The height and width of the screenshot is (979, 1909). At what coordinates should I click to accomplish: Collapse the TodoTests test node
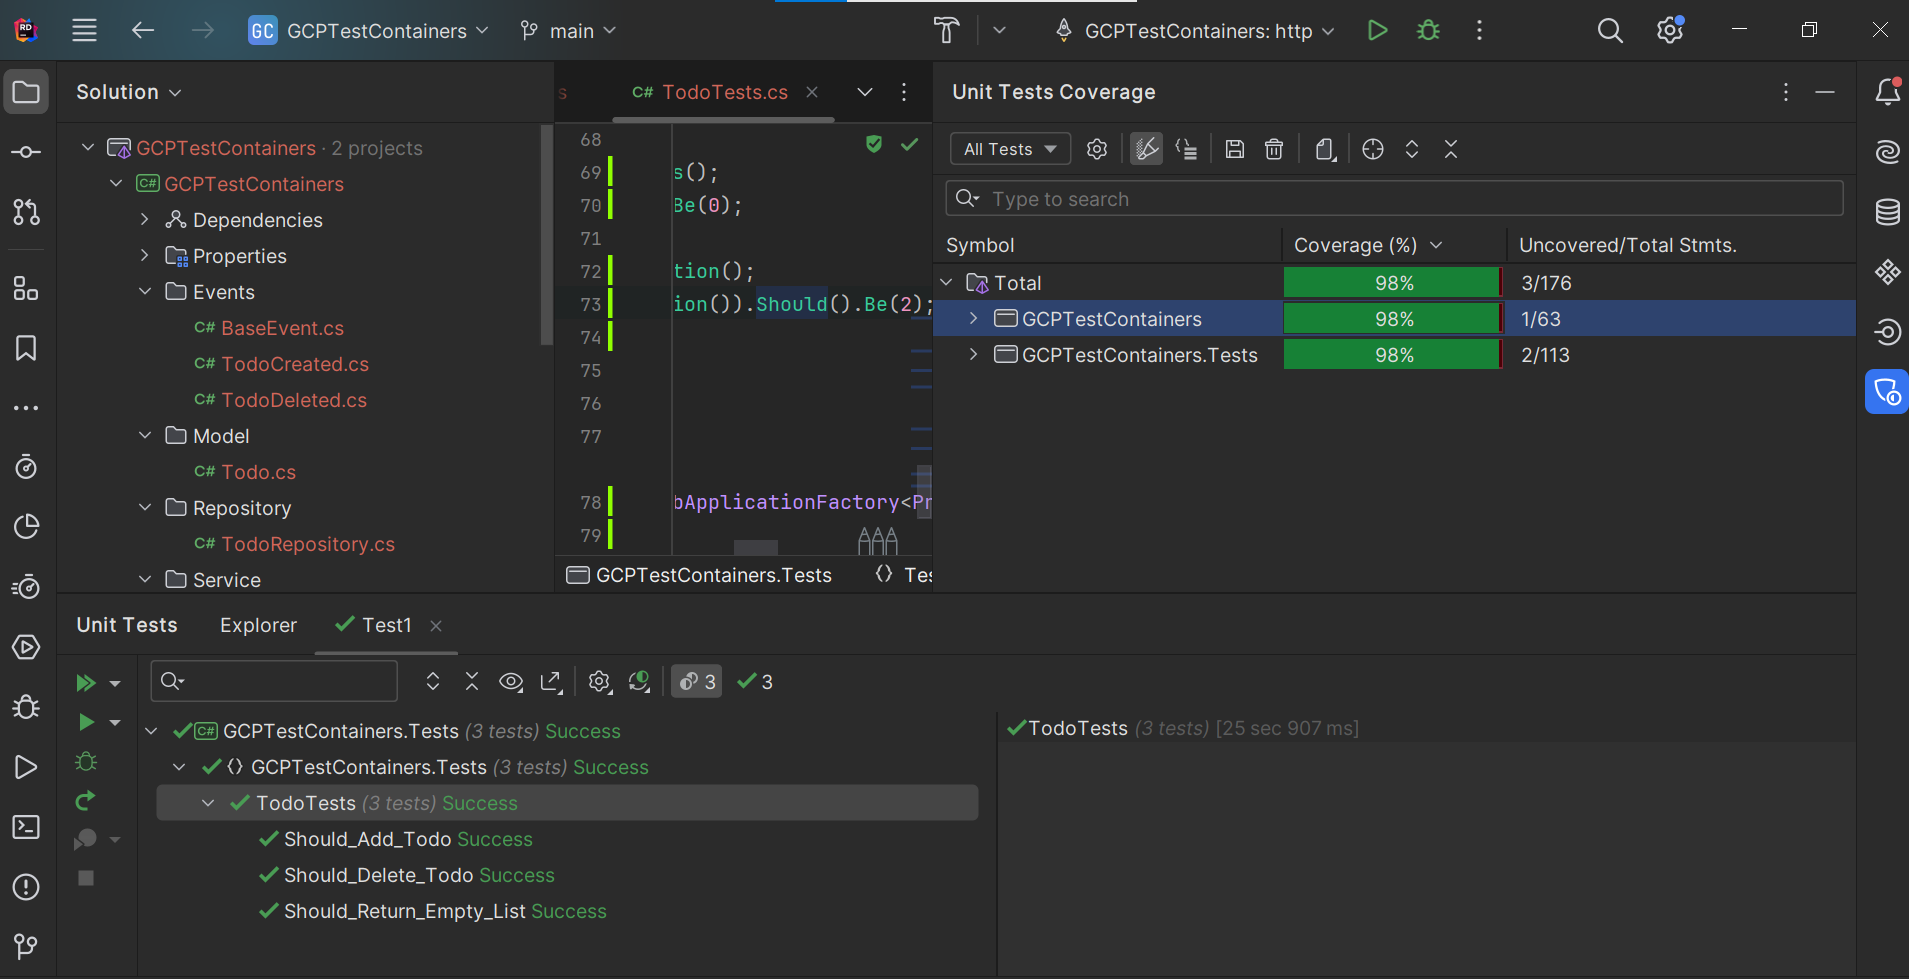point(208,803)
